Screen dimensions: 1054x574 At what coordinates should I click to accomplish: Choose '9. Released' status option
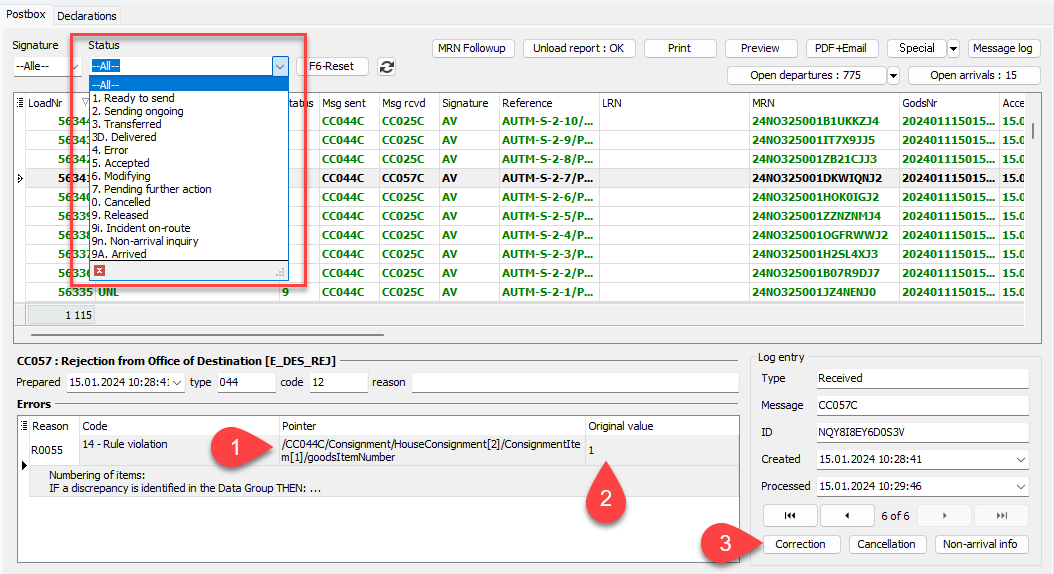[120, 215]
